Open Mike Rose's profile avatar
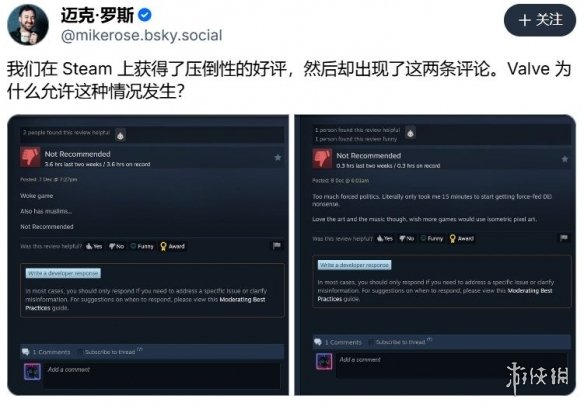Viewport: 584px width, 406px height. pyautogui.click(x=28, y=25)
